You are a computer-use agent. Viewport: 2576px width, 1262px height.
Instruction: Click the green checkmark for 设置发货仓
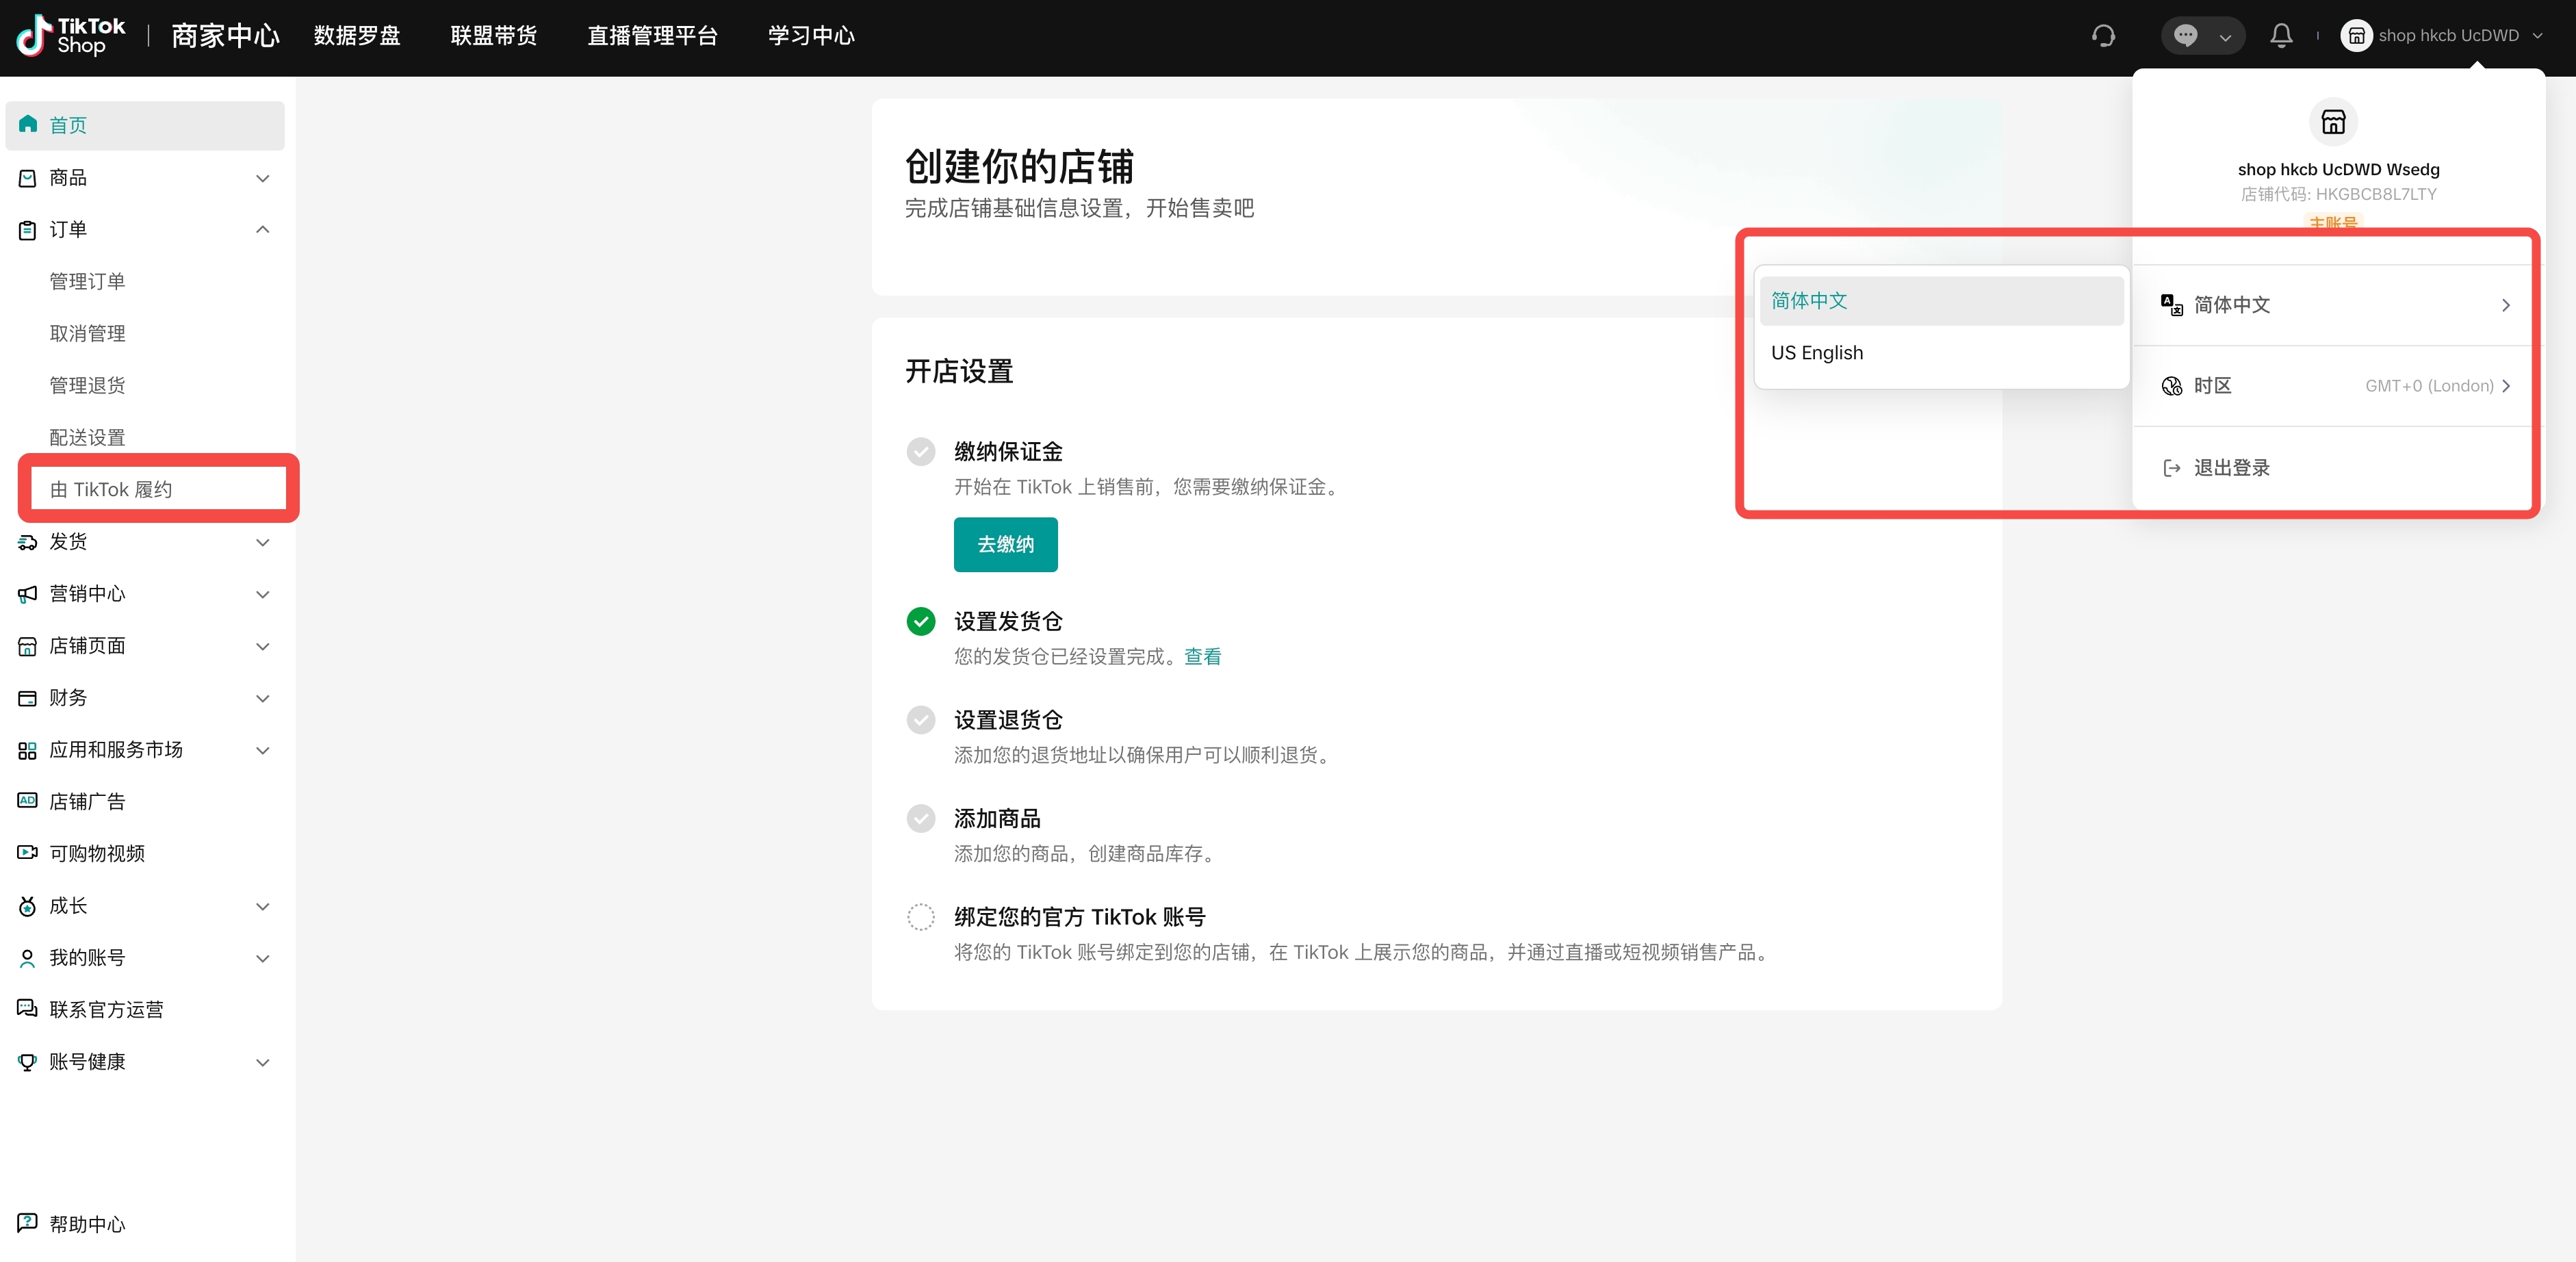click(x=921, y=621)
